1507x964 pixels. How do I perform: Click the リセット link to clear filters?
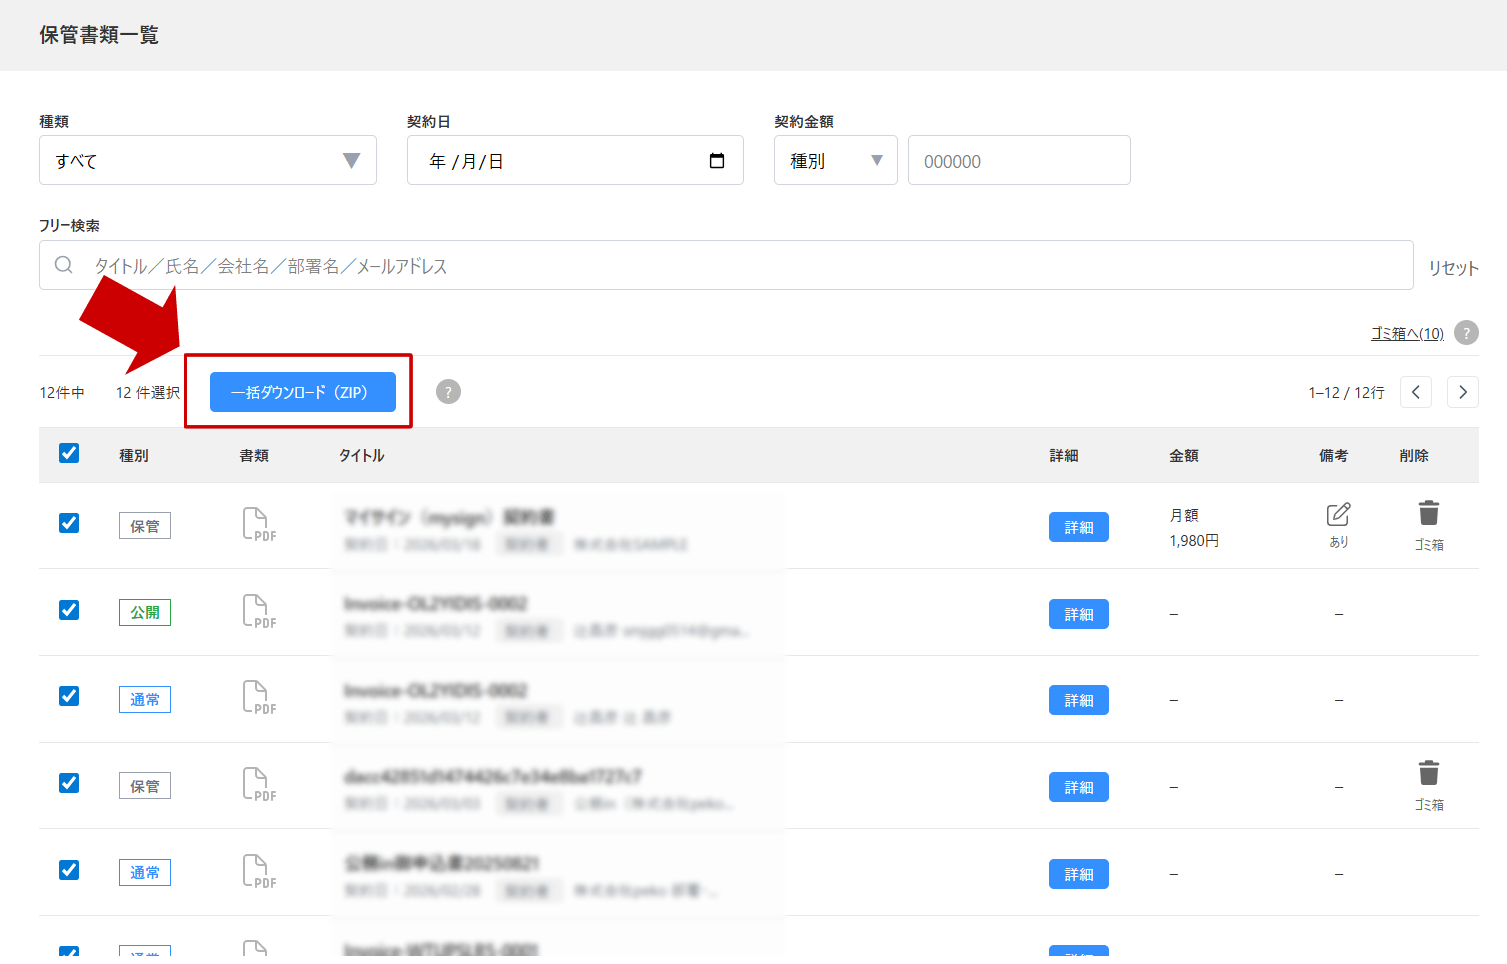coord(1452,267)
